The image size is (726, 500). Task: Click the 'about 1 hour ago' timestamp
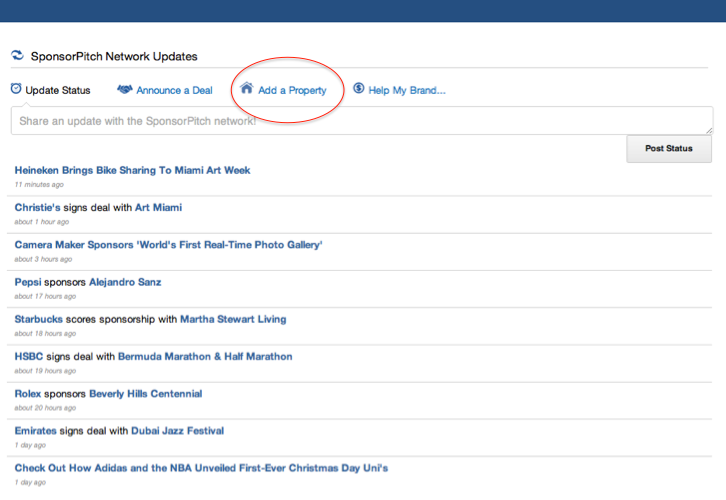42,222
